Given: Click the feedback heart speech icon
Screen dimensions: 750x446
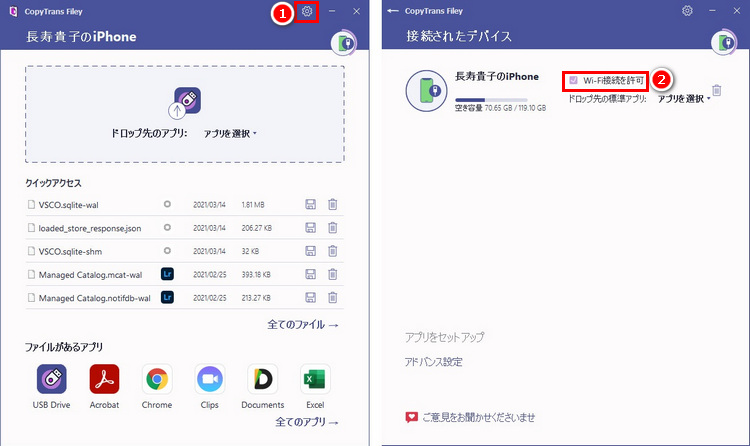Looking at the screenshot, I should pos(411,417).
